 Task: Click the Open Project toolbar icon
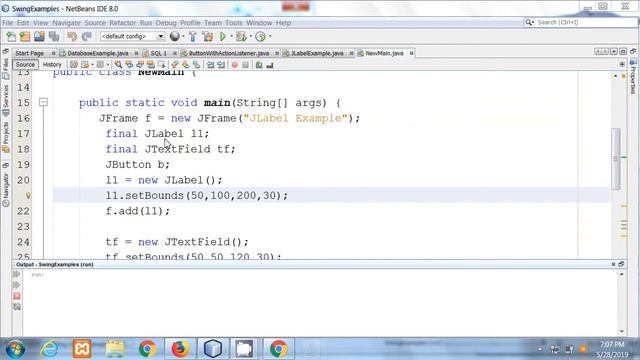pos(39,37)
